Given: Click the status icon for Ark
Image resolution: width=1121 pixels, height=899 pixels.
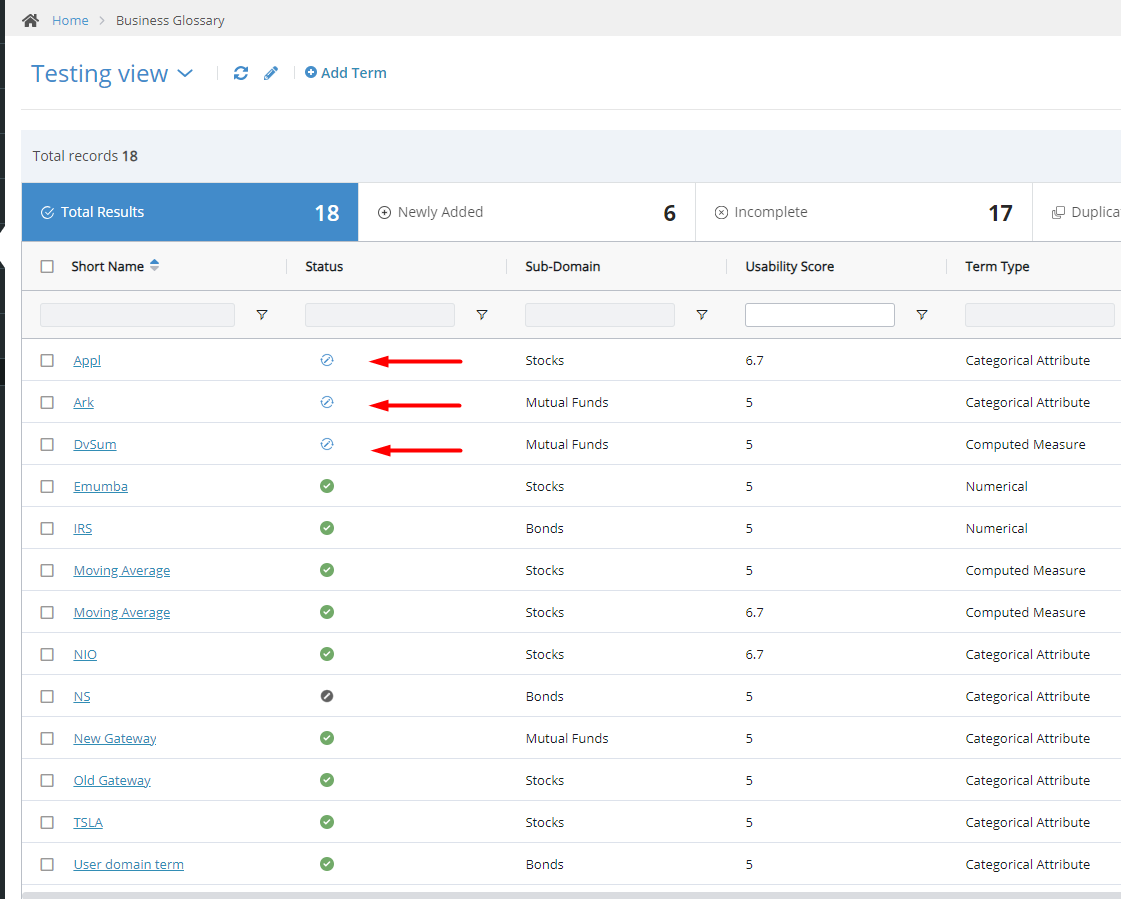Looking at the screenshot, I should (327, 402).
